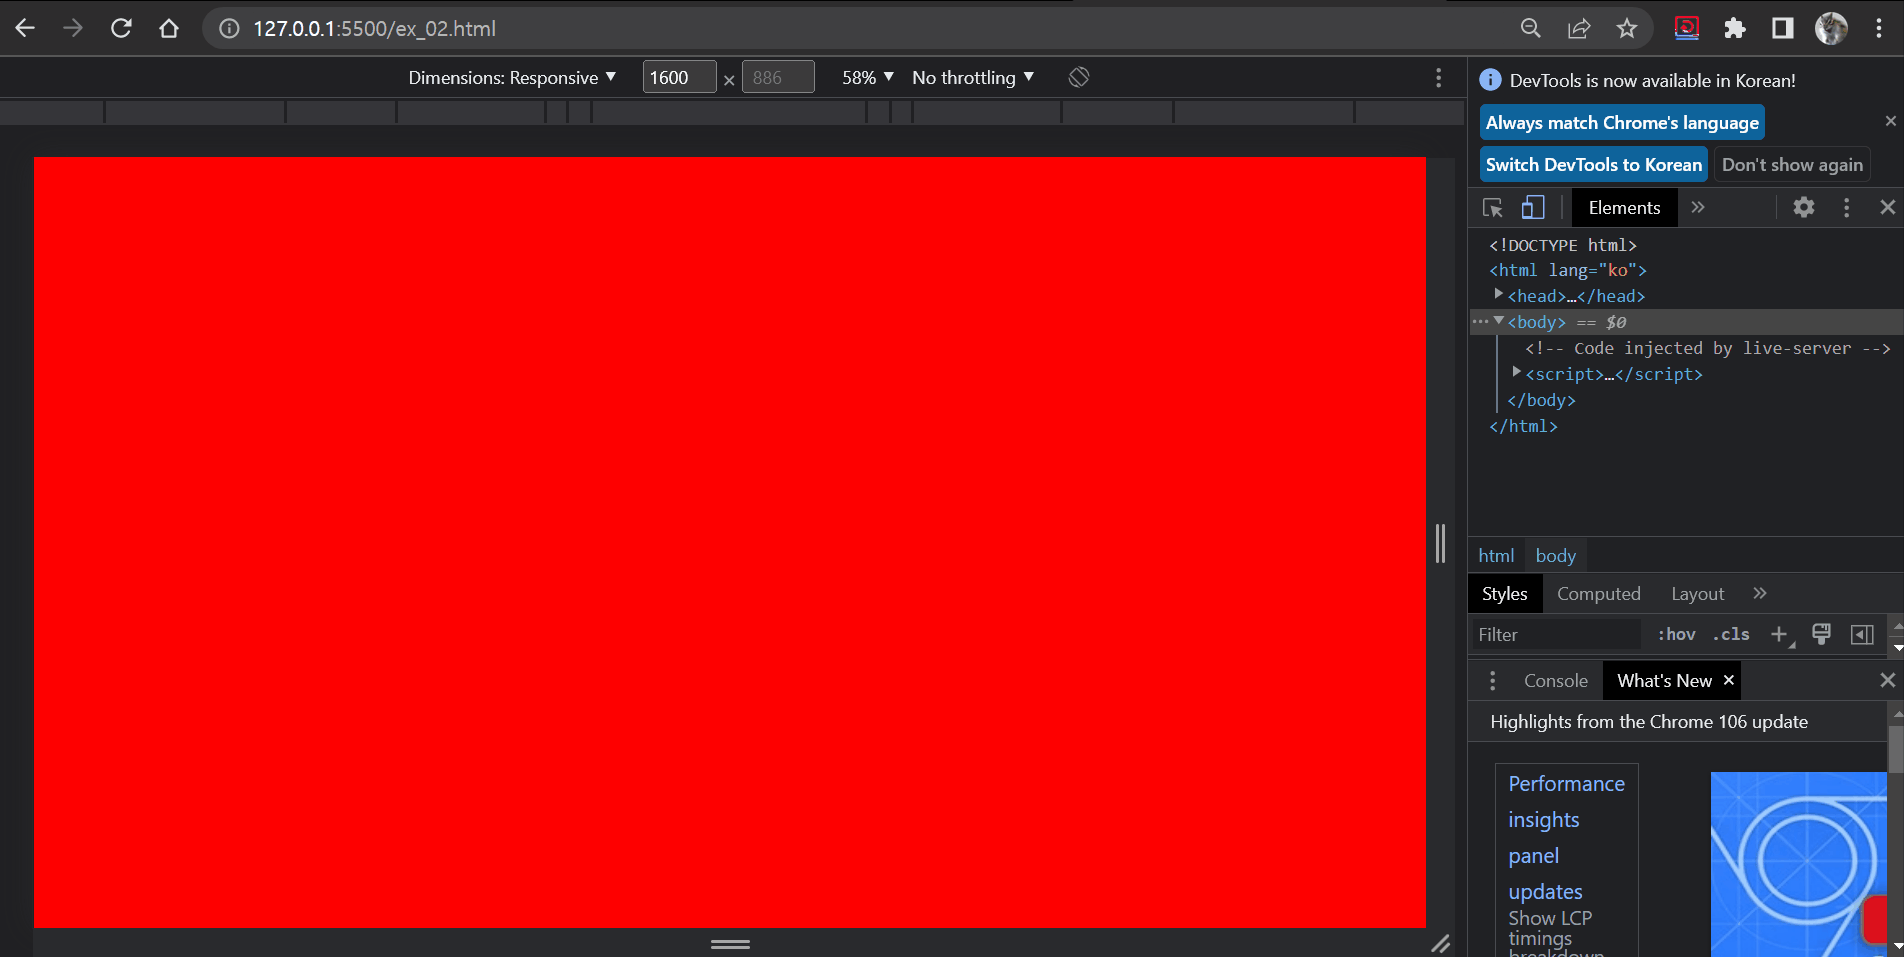Dismiss the Korean language notification

pyautogui.click(x=1890, y=121)
